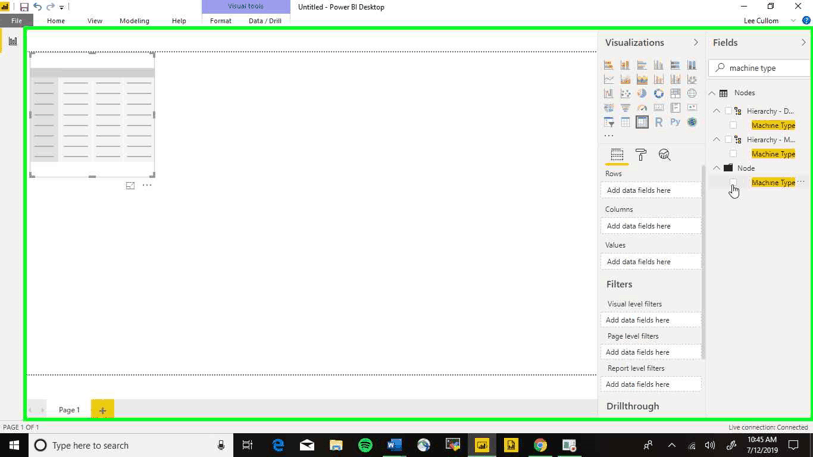Select the Clustered column chart visualization

coord(658,65)
